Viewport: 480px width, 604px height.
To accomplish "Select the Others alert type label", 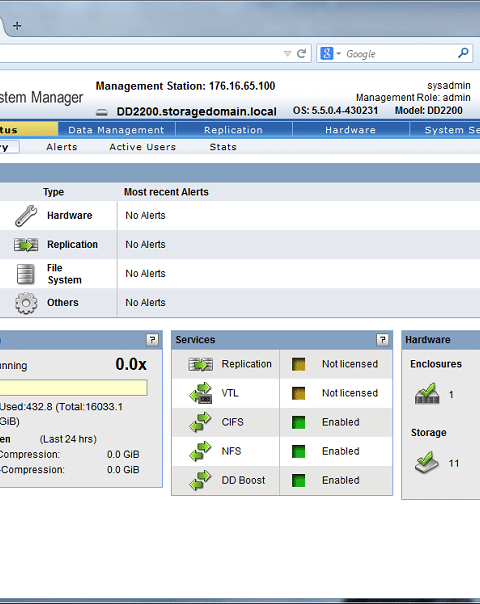I will (x=63, y=302).
